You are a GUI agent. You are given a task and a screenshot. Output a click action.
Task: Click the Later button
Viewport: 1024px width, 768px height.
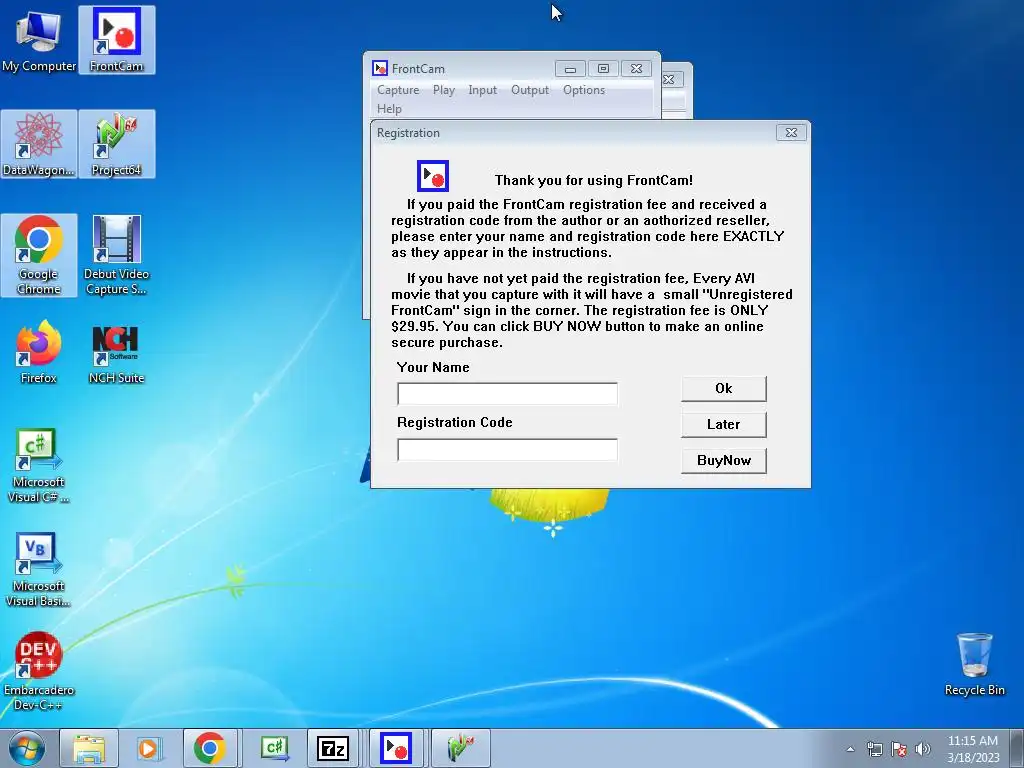[724, 424]
